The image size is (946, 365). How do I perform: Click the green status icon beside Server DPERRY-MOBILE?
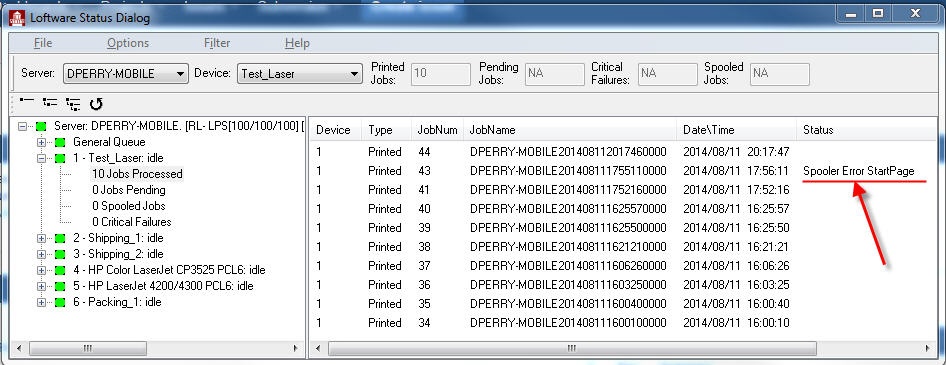(41, 127)
